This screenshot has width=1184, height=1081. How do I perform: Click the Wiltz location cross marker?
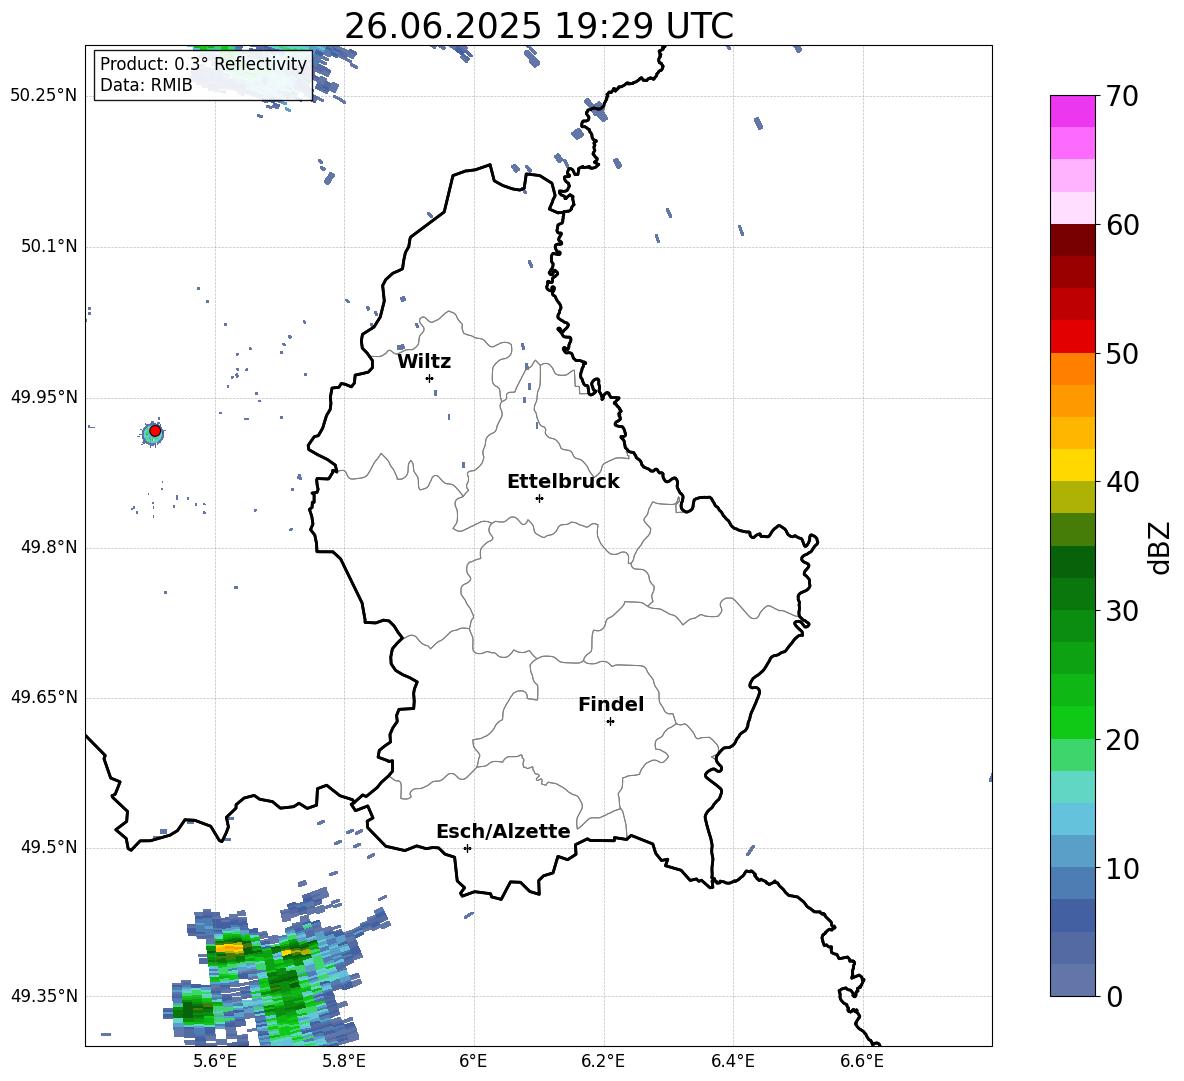coord(430,378)
